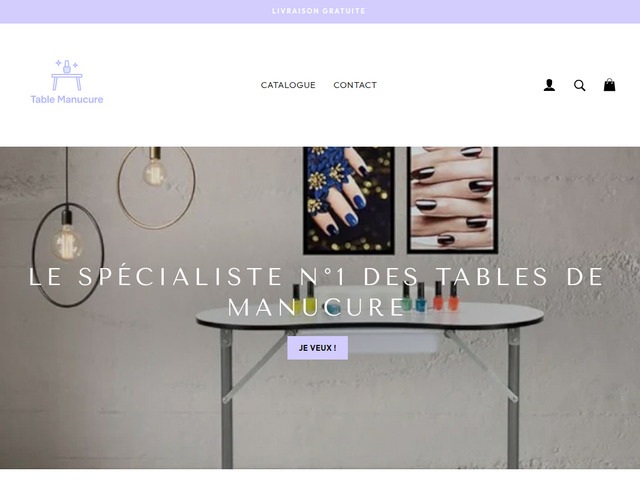This screenshot has width=640, height=480.
Task: Click the gold ring pendant lamp
Action: pos(156,187)
